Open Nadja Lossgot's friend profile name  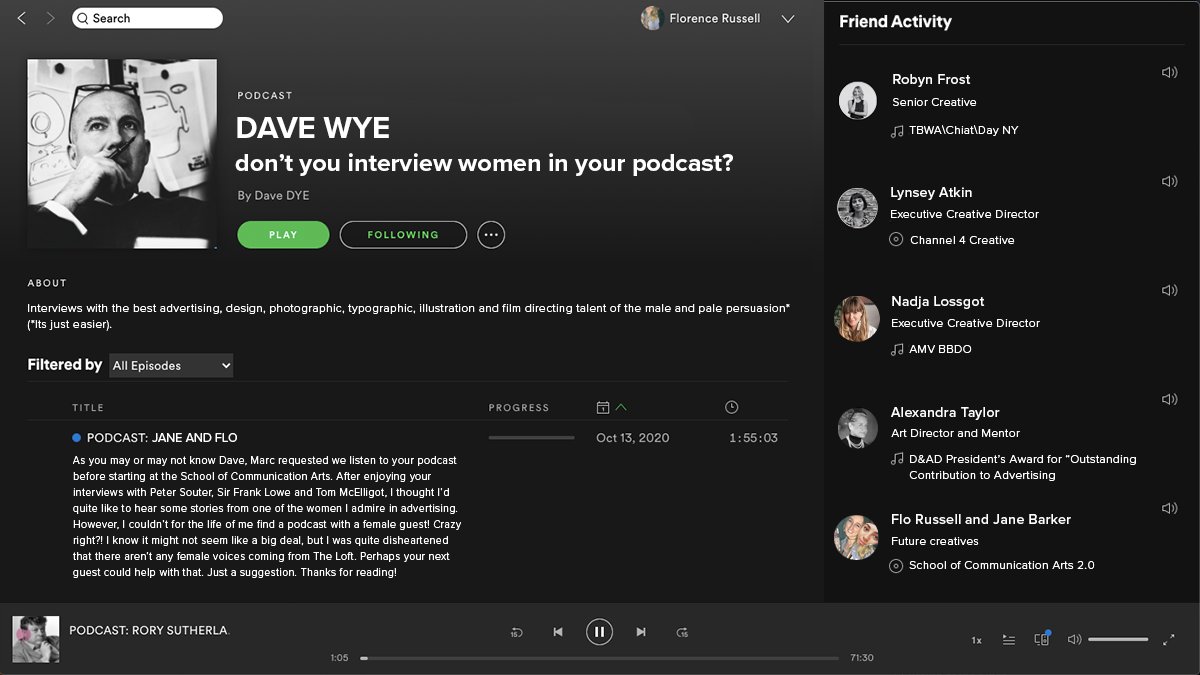(x=937, y=301)
